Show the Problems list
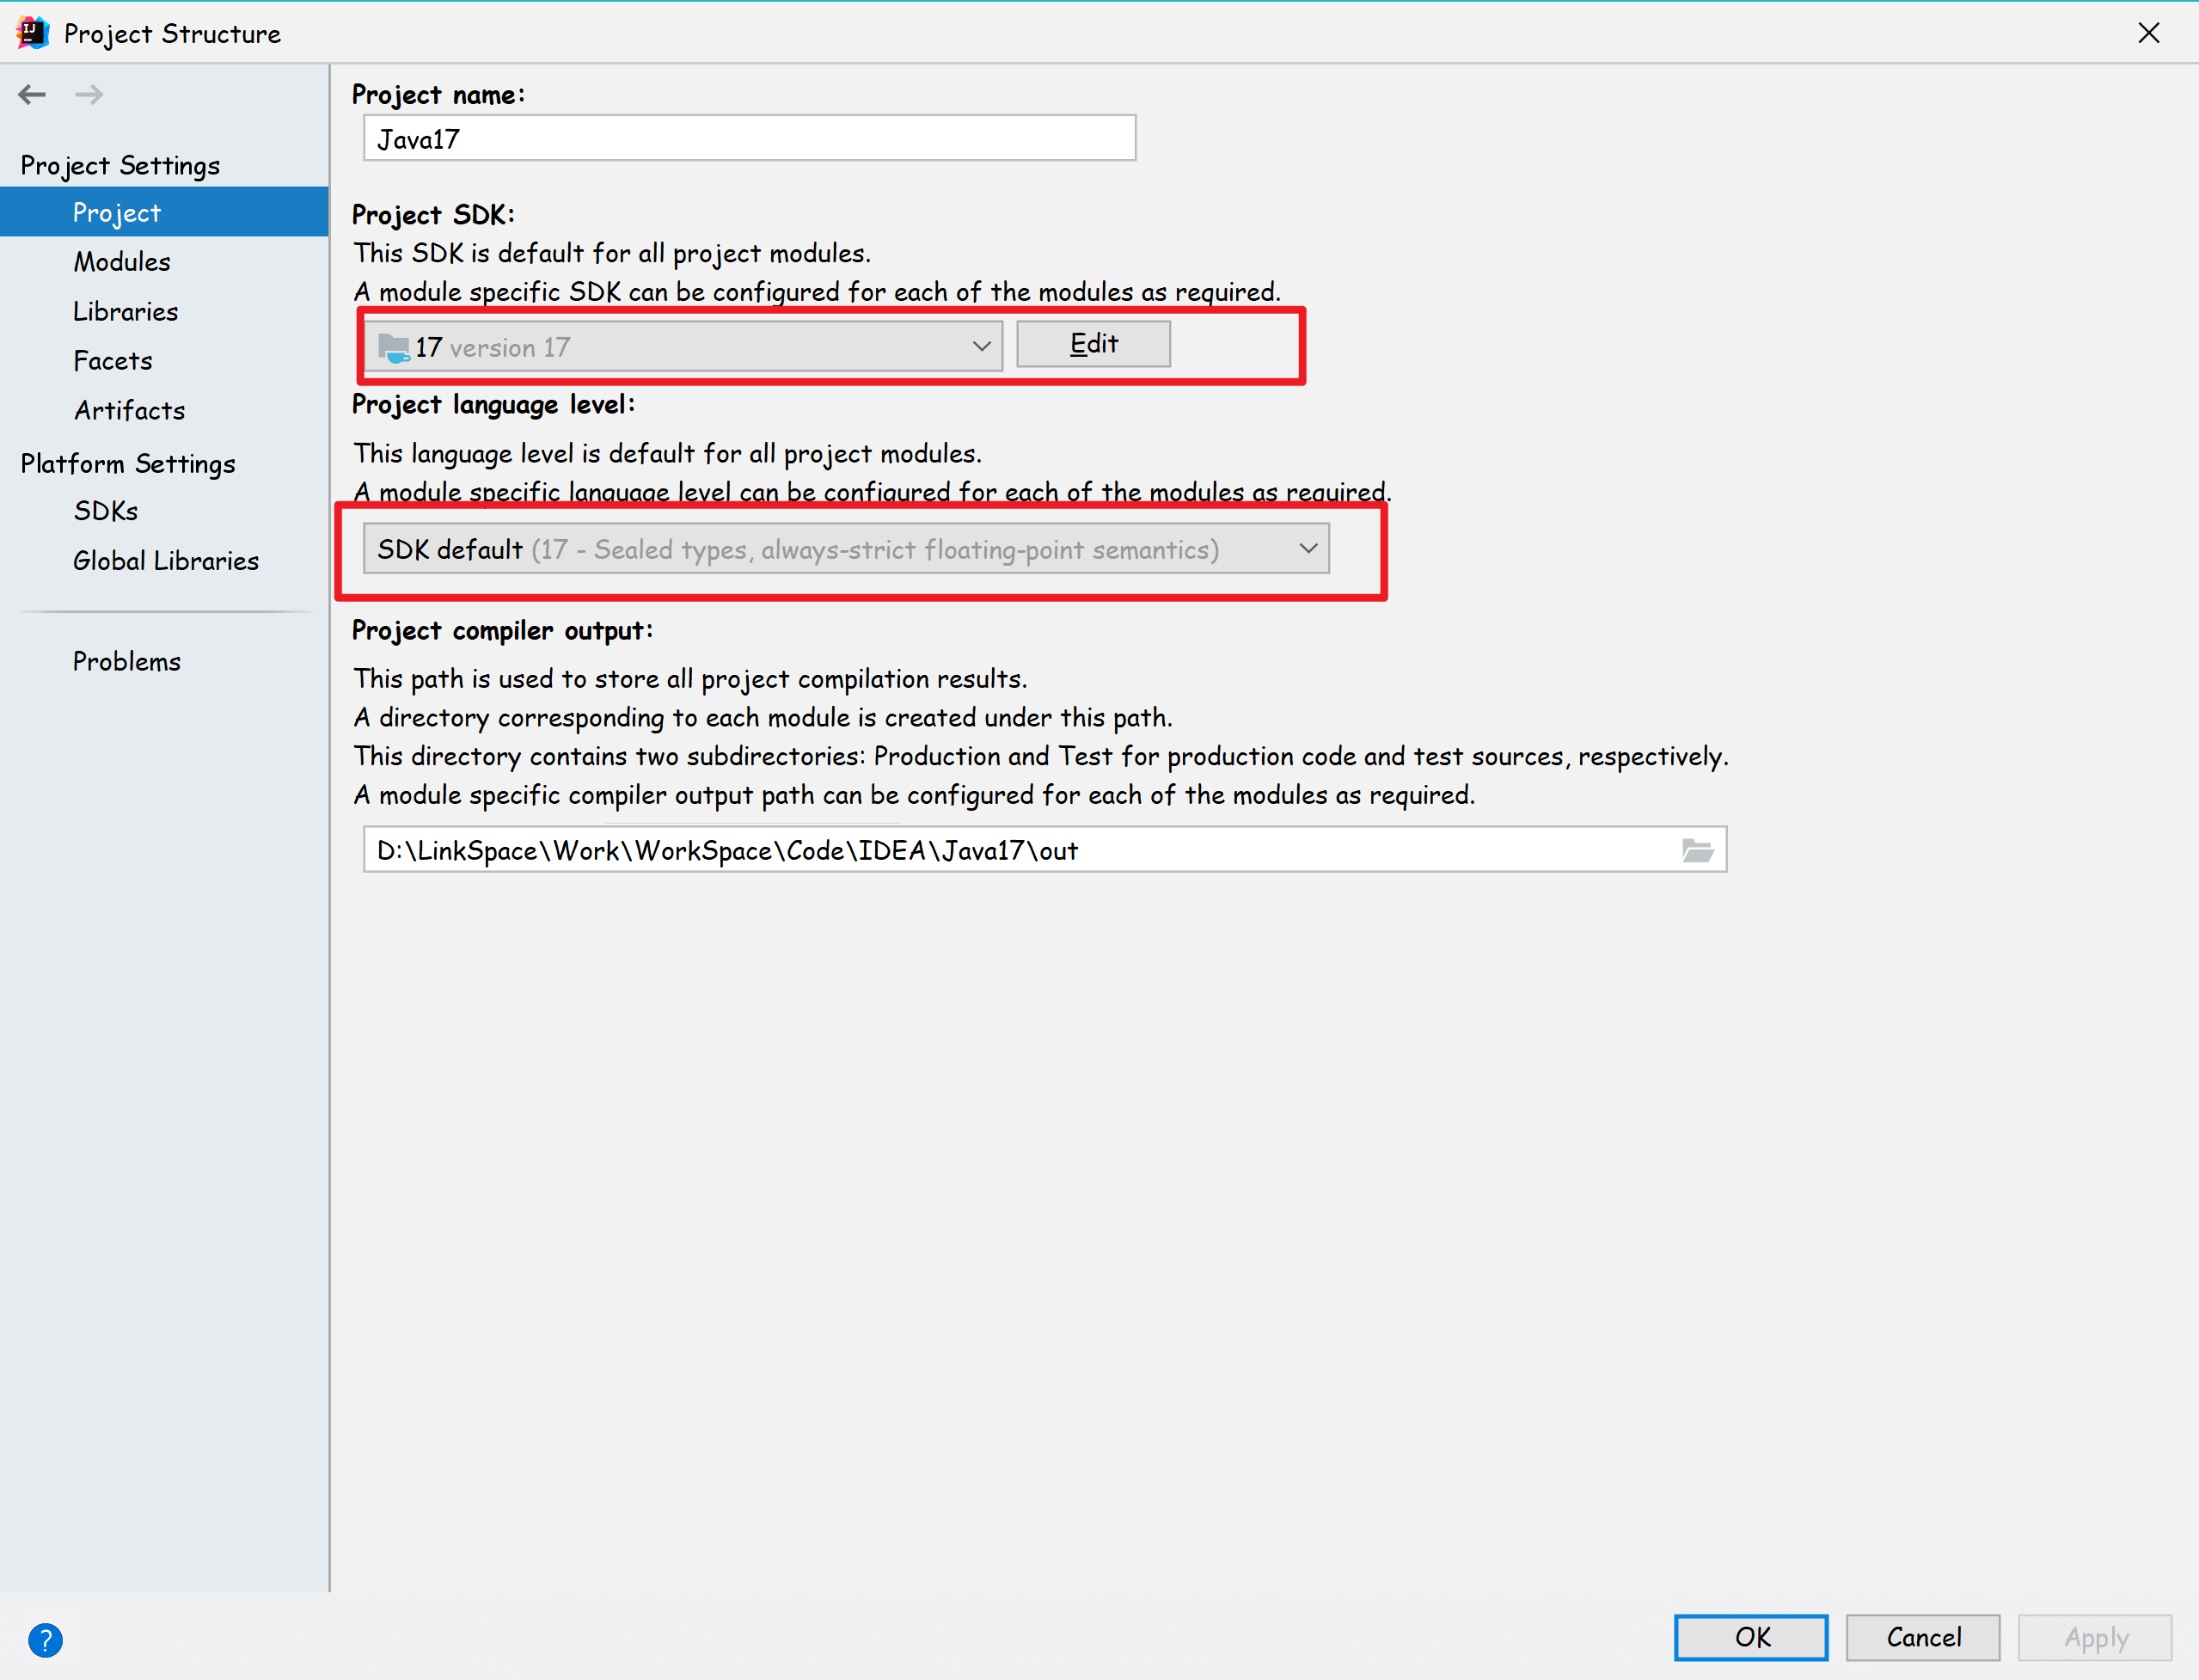This screenshot has height=1680, width=2199. coord(126,662)
